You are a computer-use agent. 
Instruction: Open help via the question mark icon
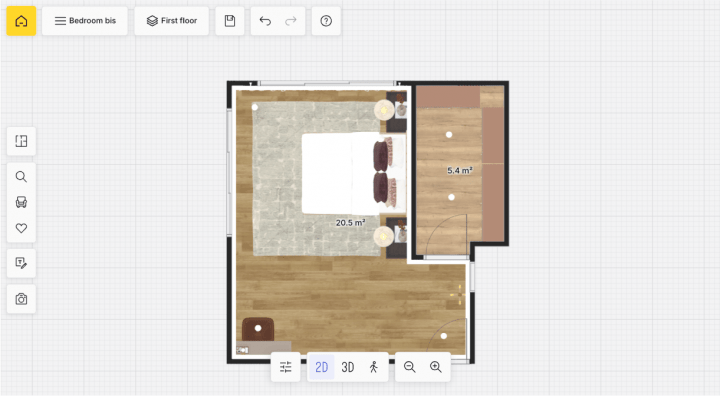click(326, 21)
